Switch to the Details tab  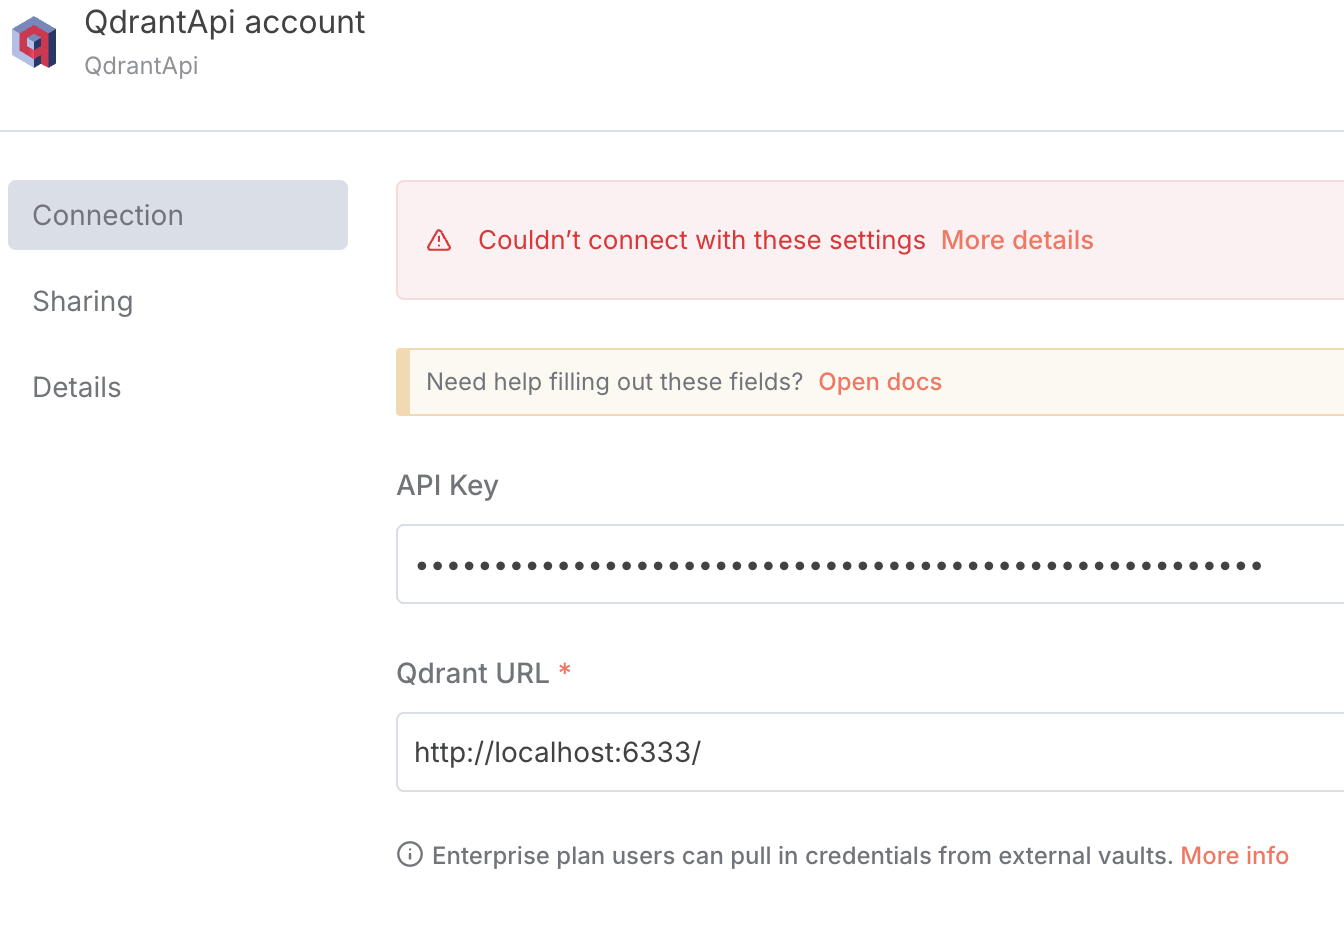(77, 387)
